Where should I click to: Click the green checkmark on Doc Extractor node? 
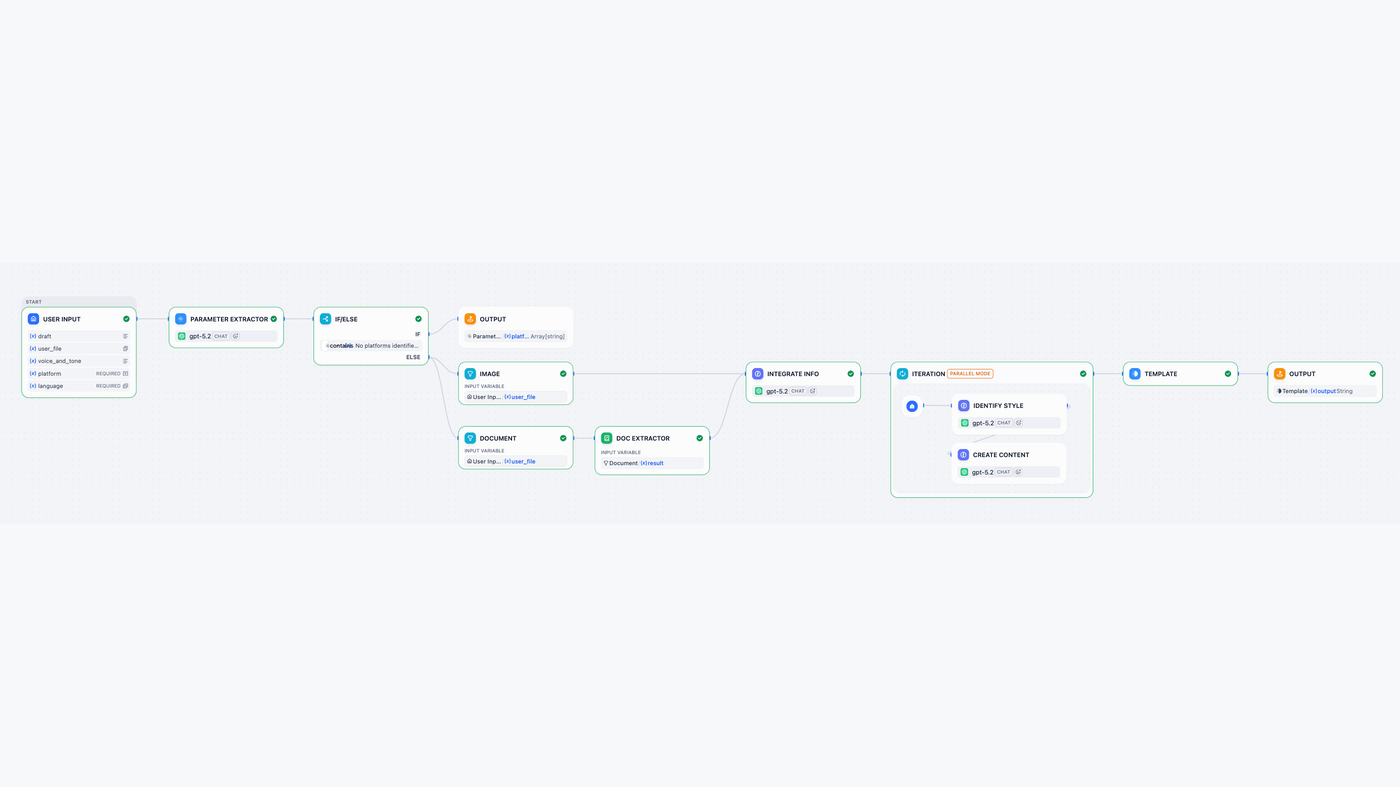point(699,438)
